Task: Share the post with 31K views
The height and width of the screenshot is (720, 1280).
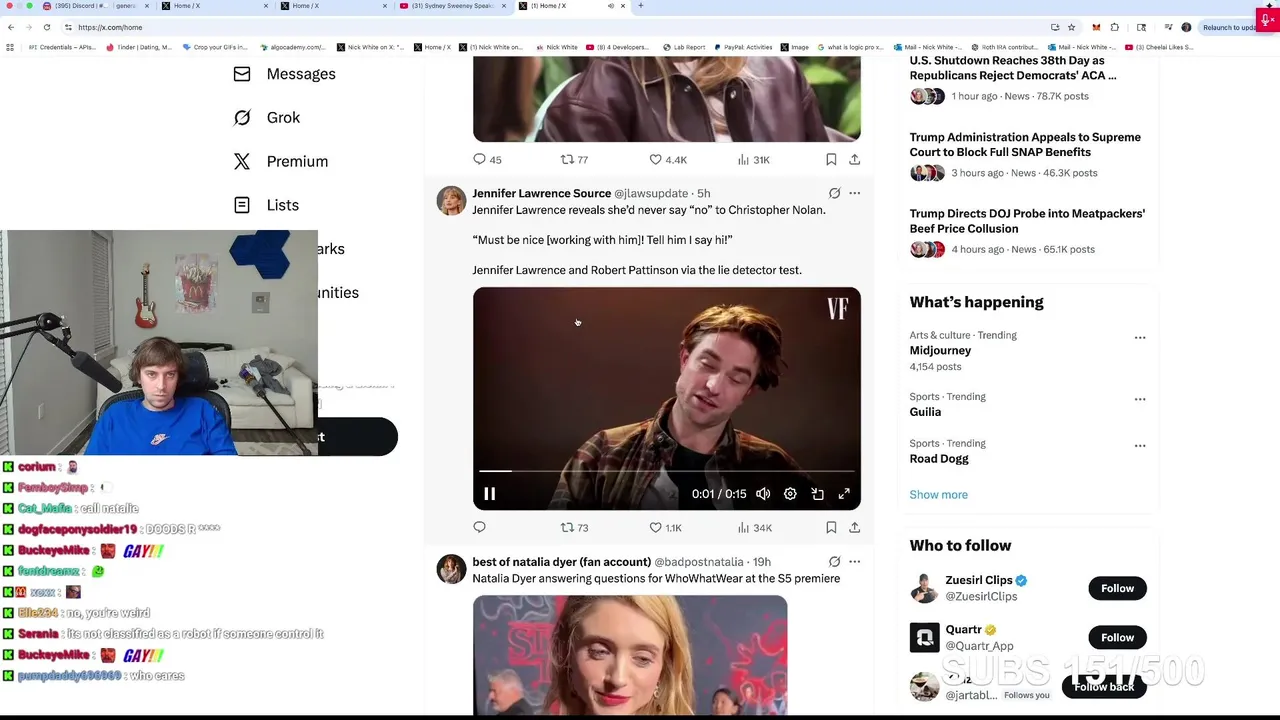Action: [x=854, y=159]
